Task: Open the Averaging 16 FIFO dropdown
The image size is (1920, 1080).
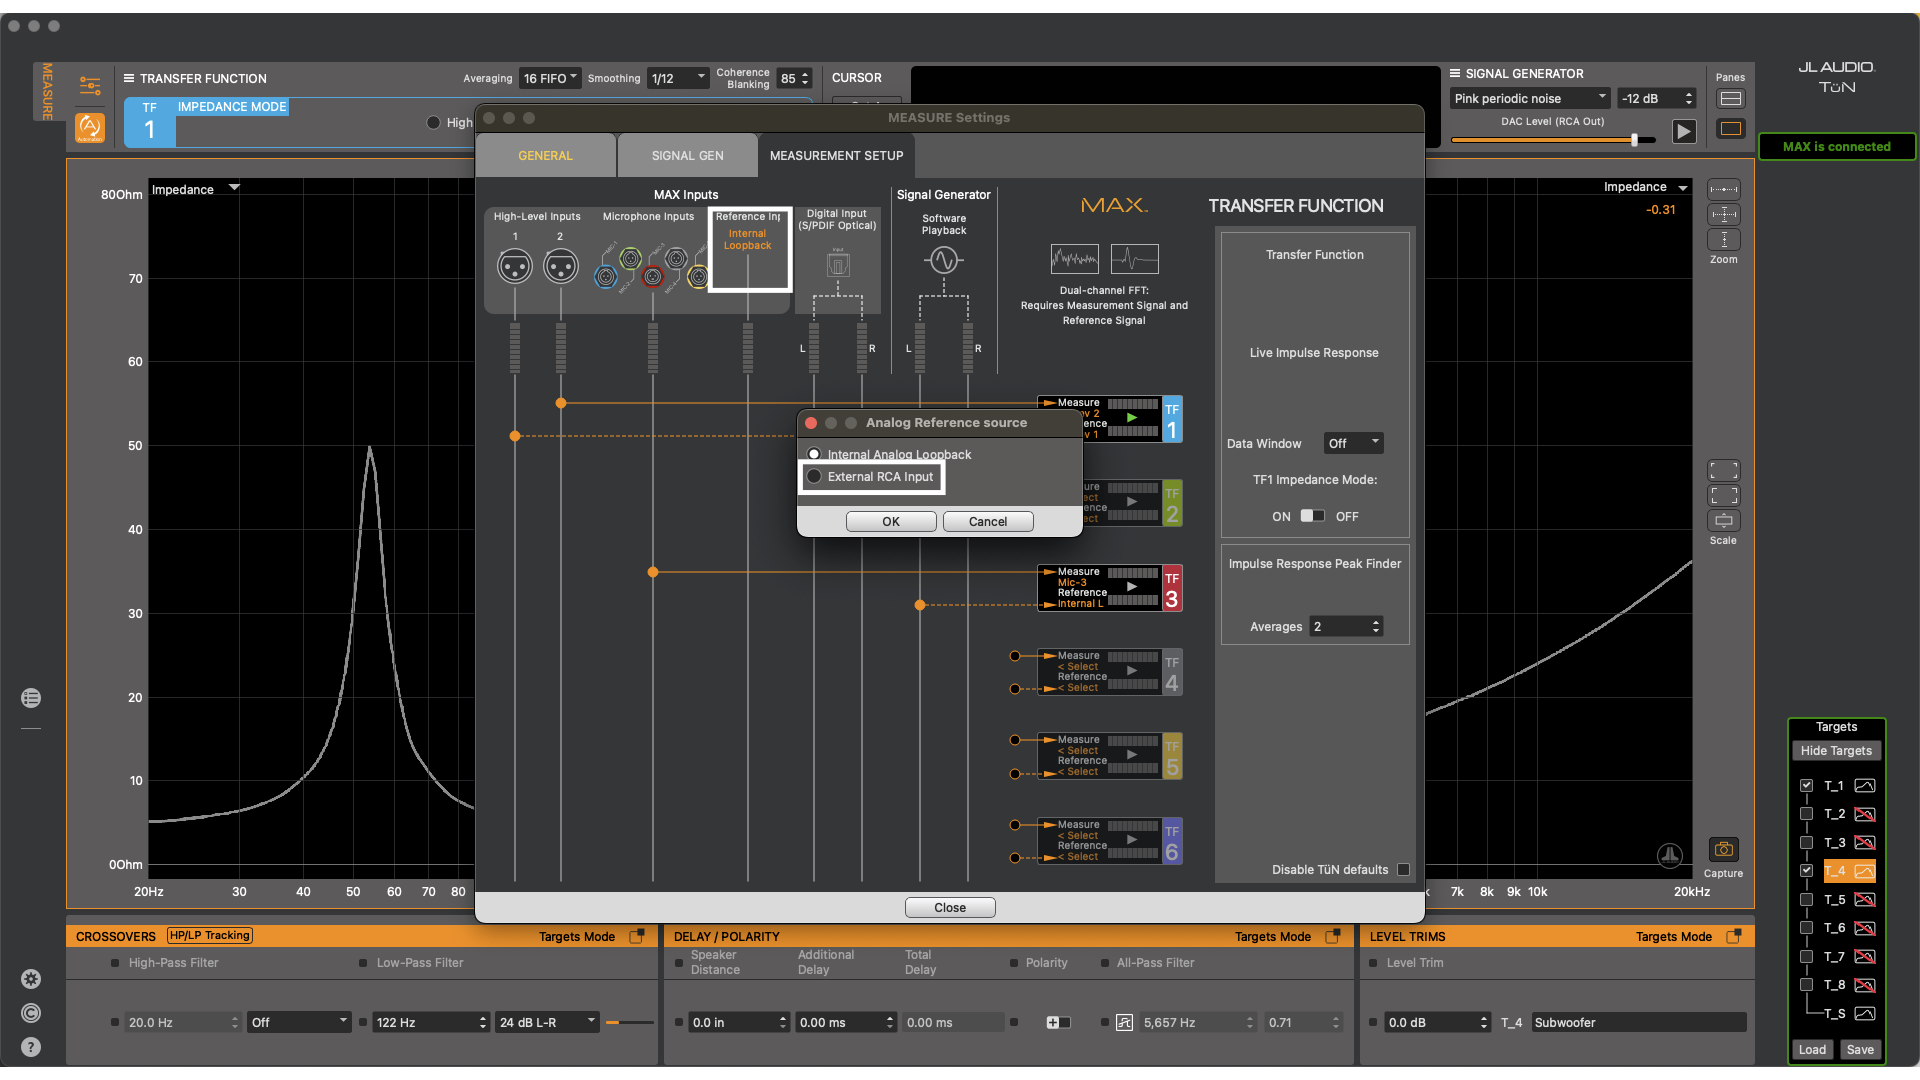Action: pos(550,78)
